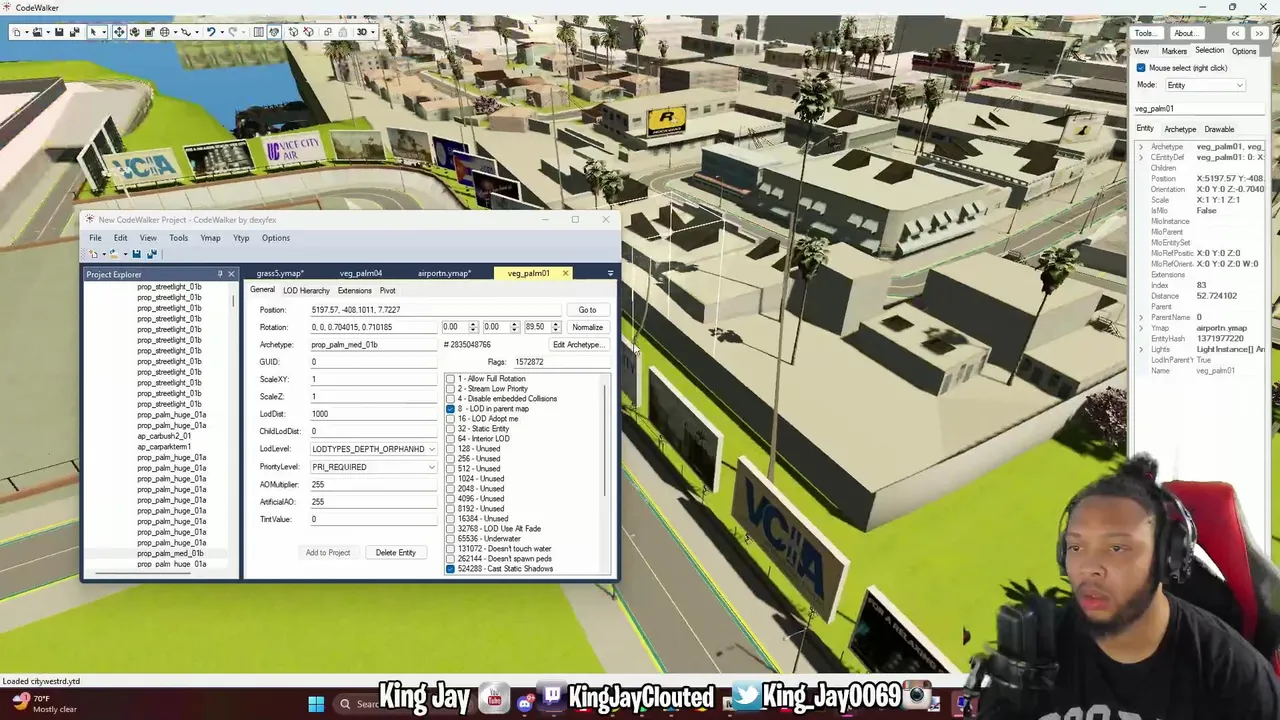
Task: Expand the Archetype property row
Action: pyautogui.click(x=1141, y=147)
